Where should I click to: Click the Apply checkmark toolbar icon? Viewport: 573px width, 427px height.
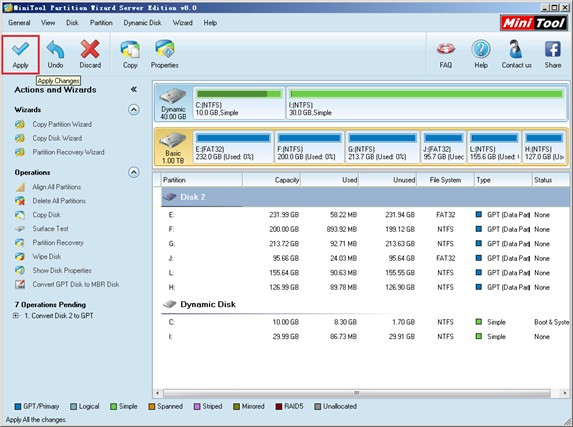[20, 49]
